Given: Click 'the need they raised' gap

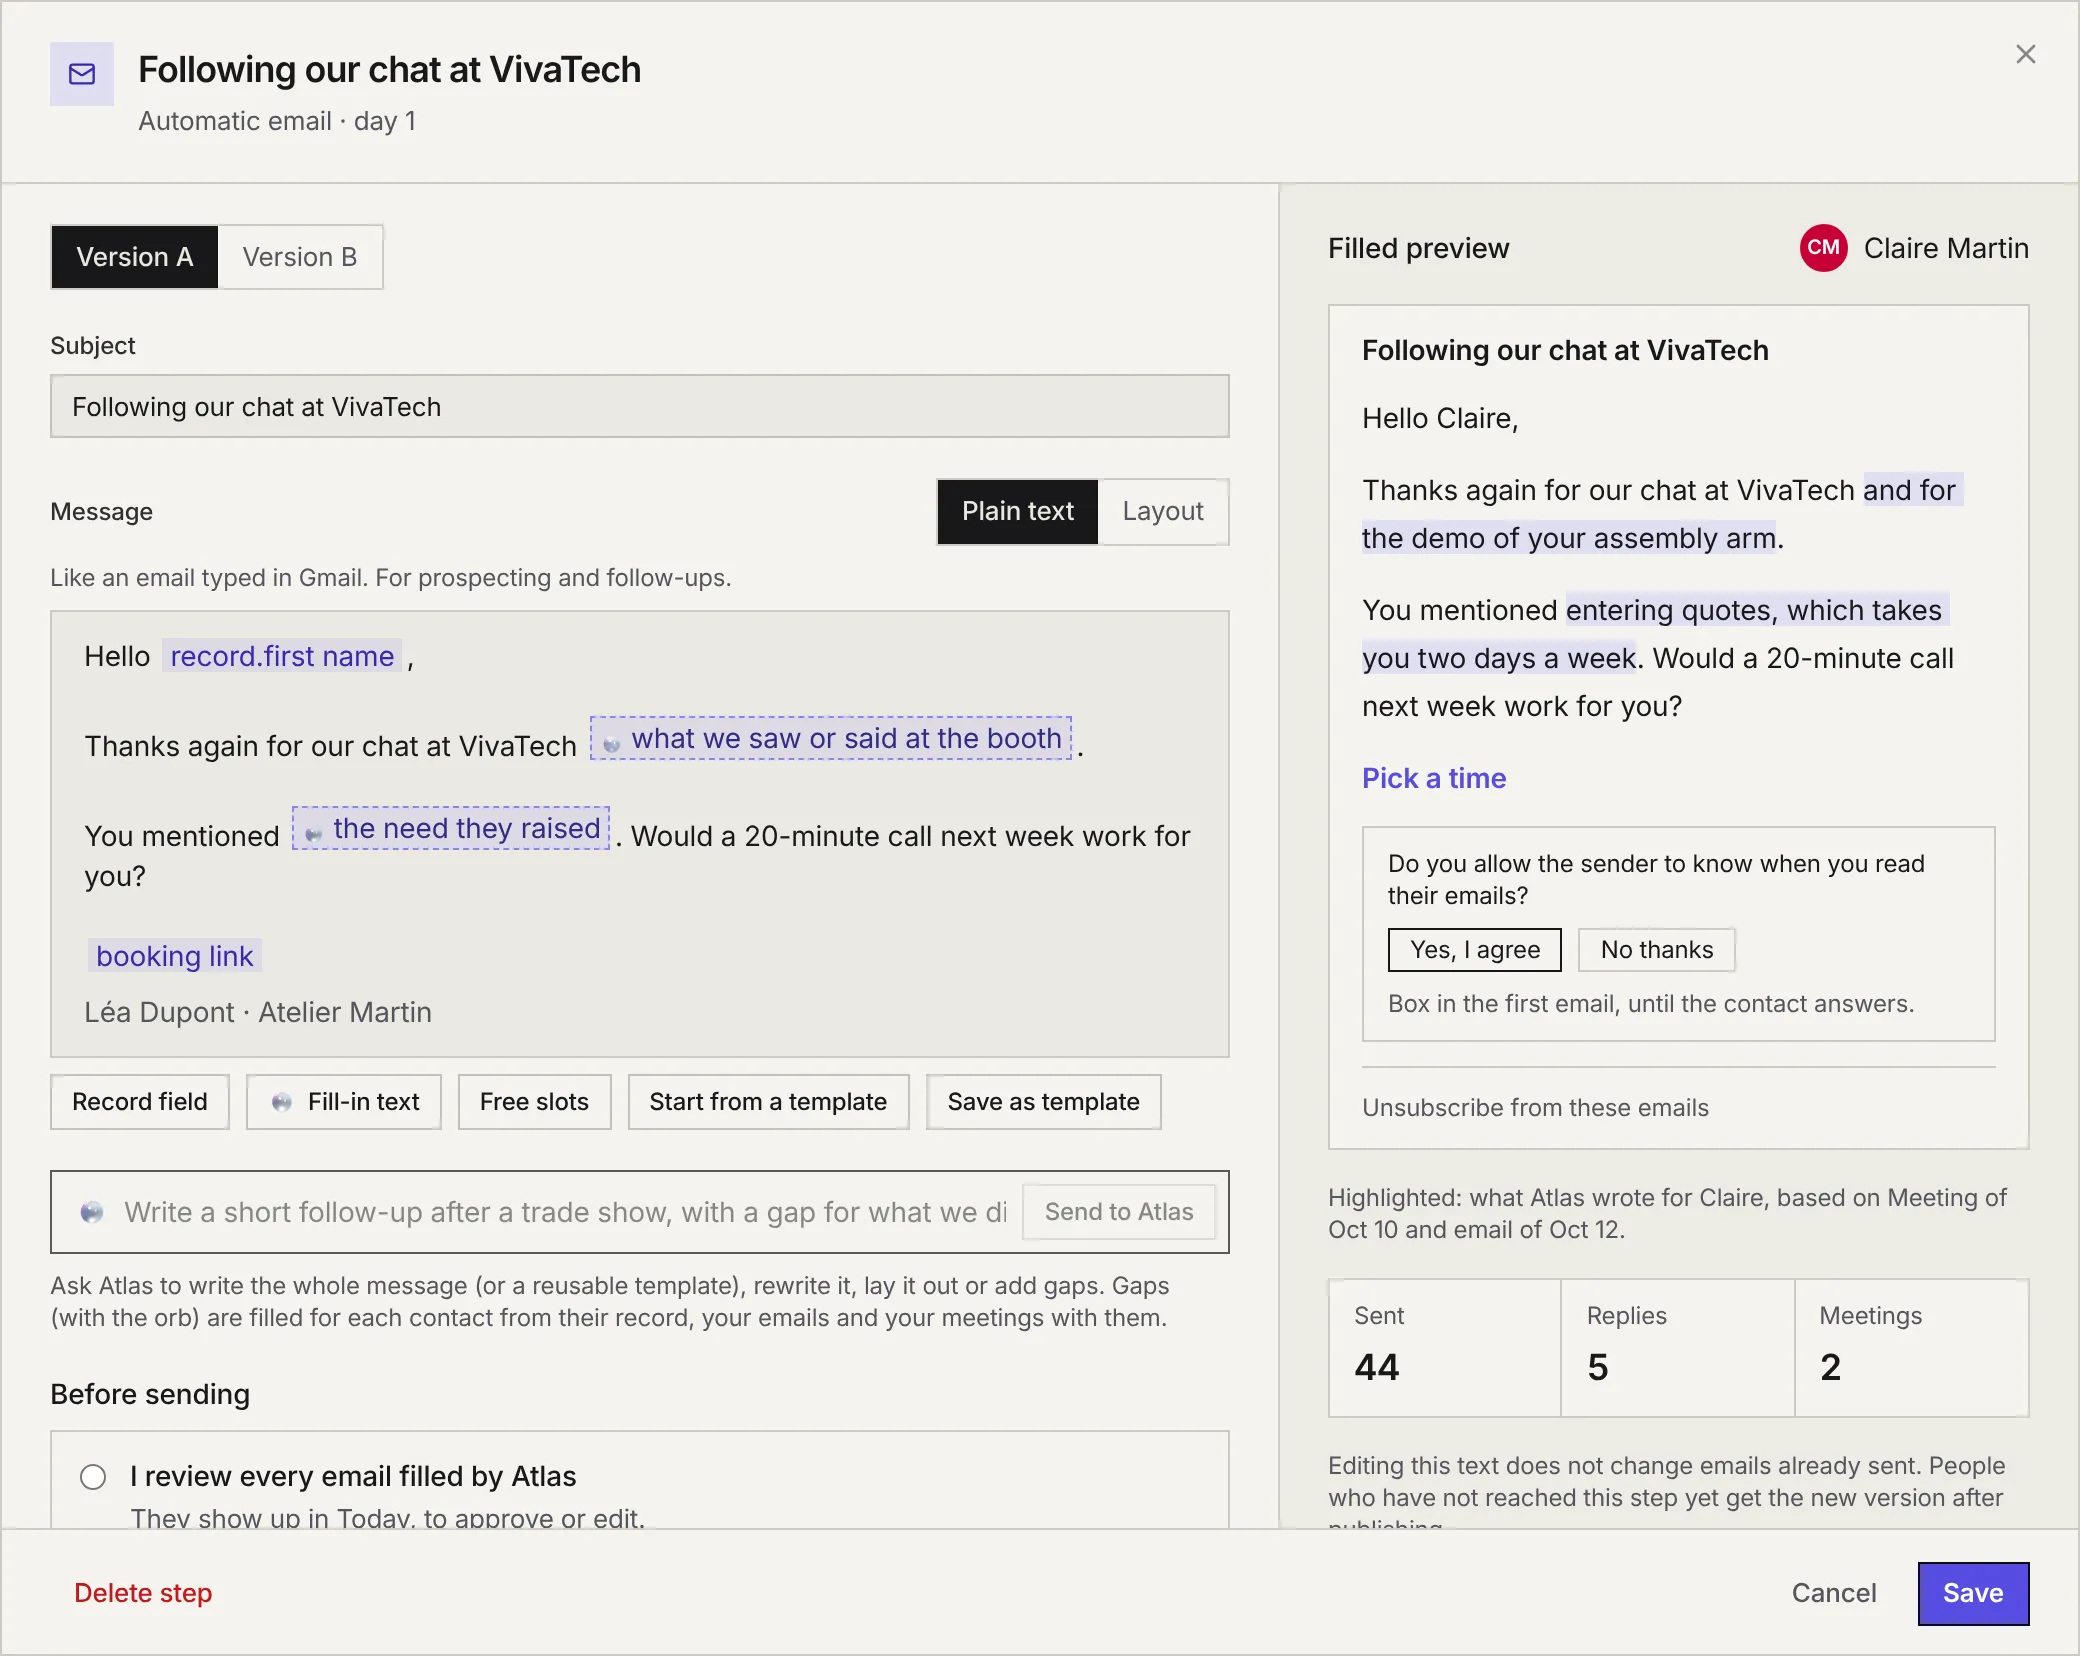Looking at the screenshot, I should (451, 828).
